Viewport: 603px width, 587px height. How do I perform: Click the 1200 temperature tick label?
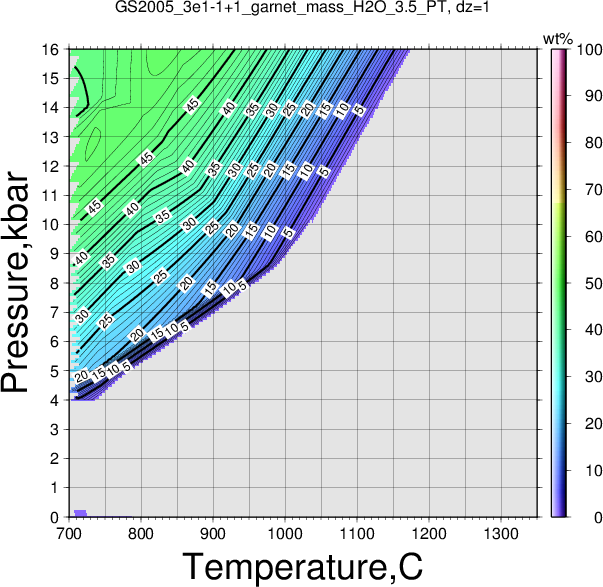(429, 534)
